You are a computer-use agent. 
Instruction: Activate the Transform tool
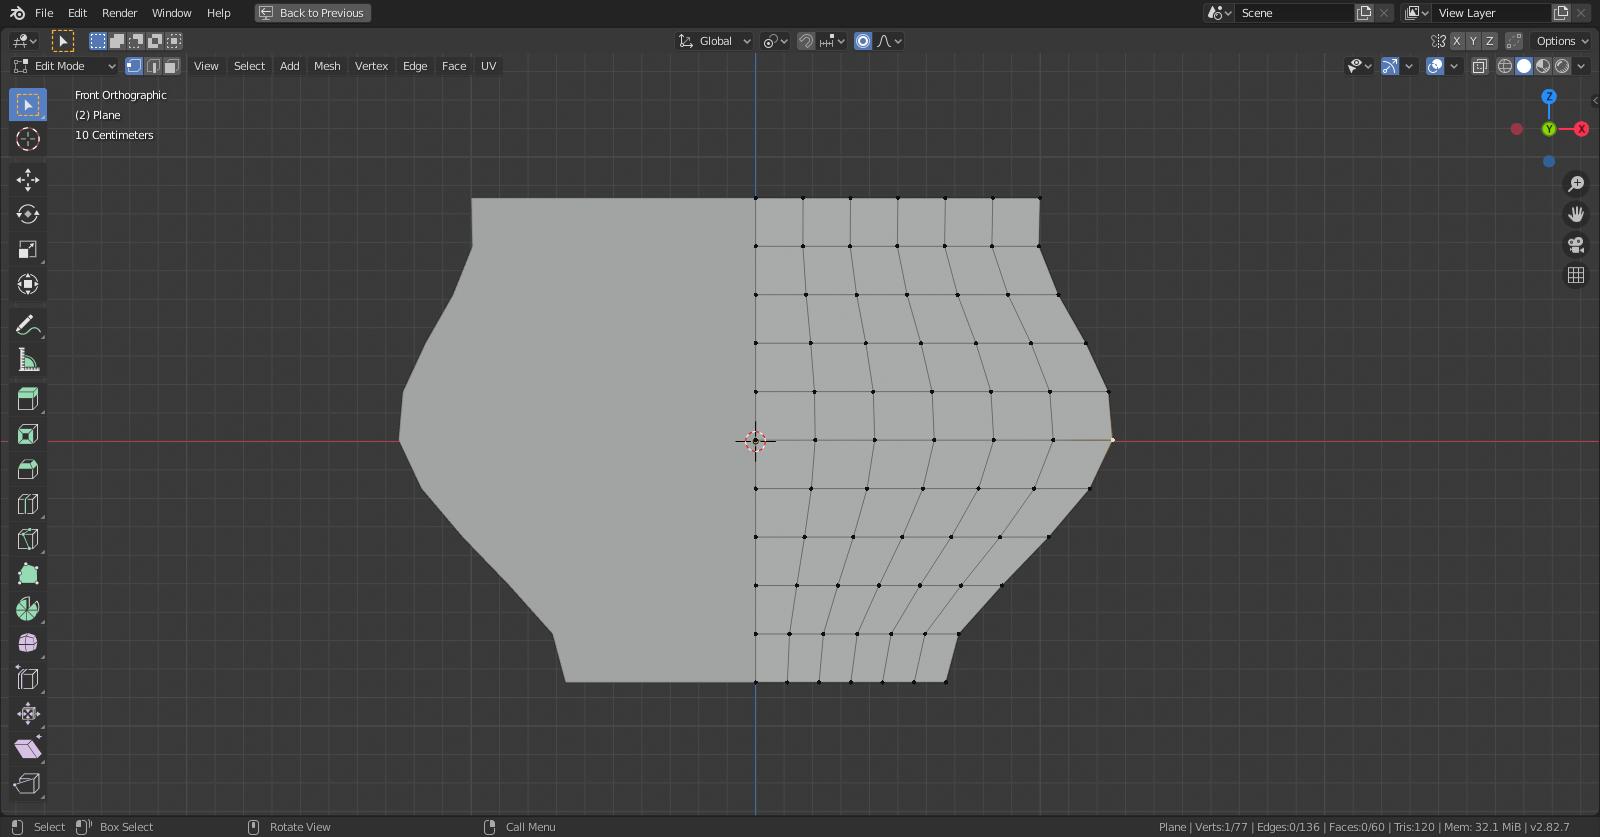(28, 284)
